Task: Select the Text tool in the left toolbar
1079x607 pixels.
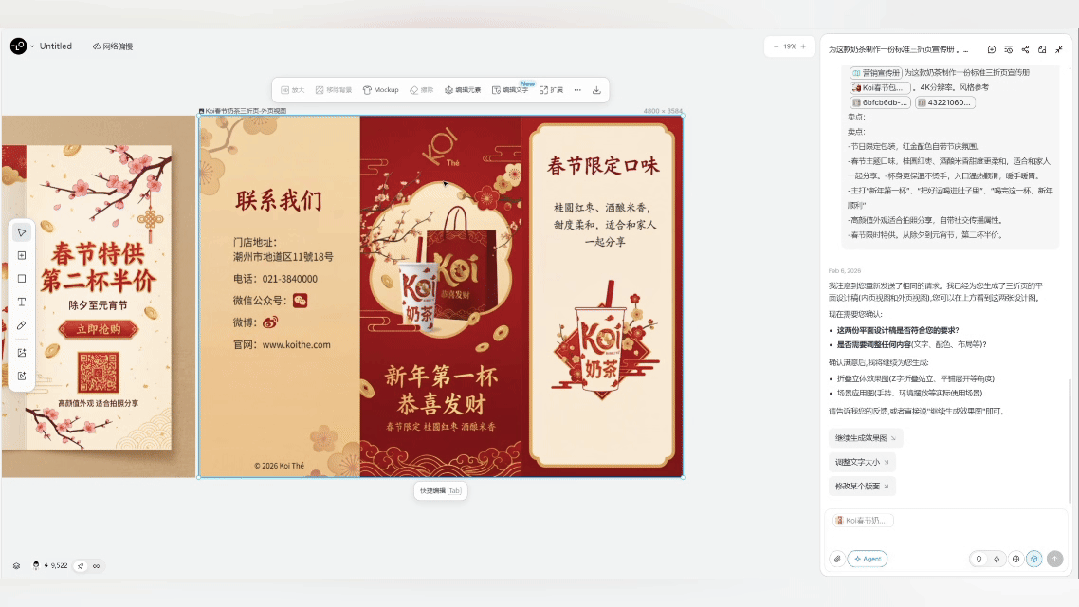Action: pyautogui.click(x=22, y=303)
